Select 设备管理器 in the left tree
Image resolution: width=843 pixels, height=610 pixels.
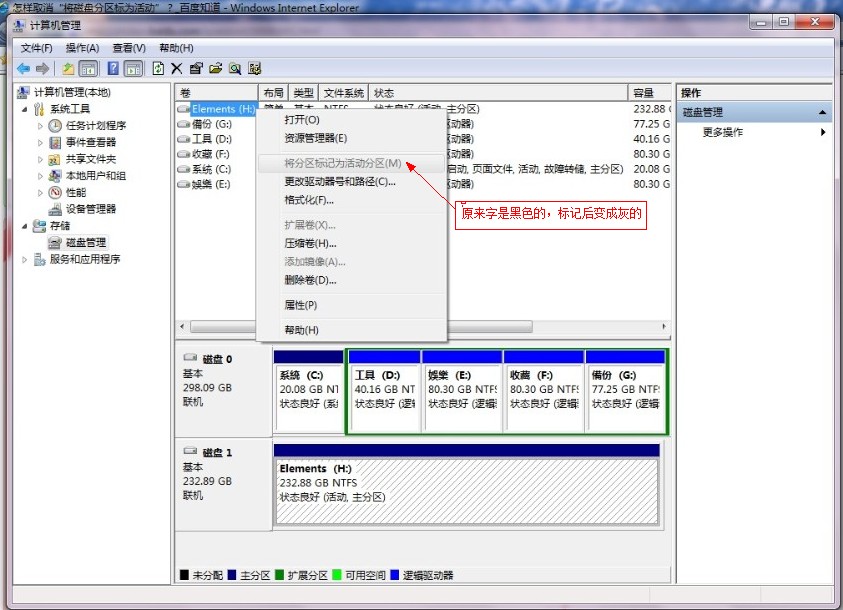click(91, 209)
